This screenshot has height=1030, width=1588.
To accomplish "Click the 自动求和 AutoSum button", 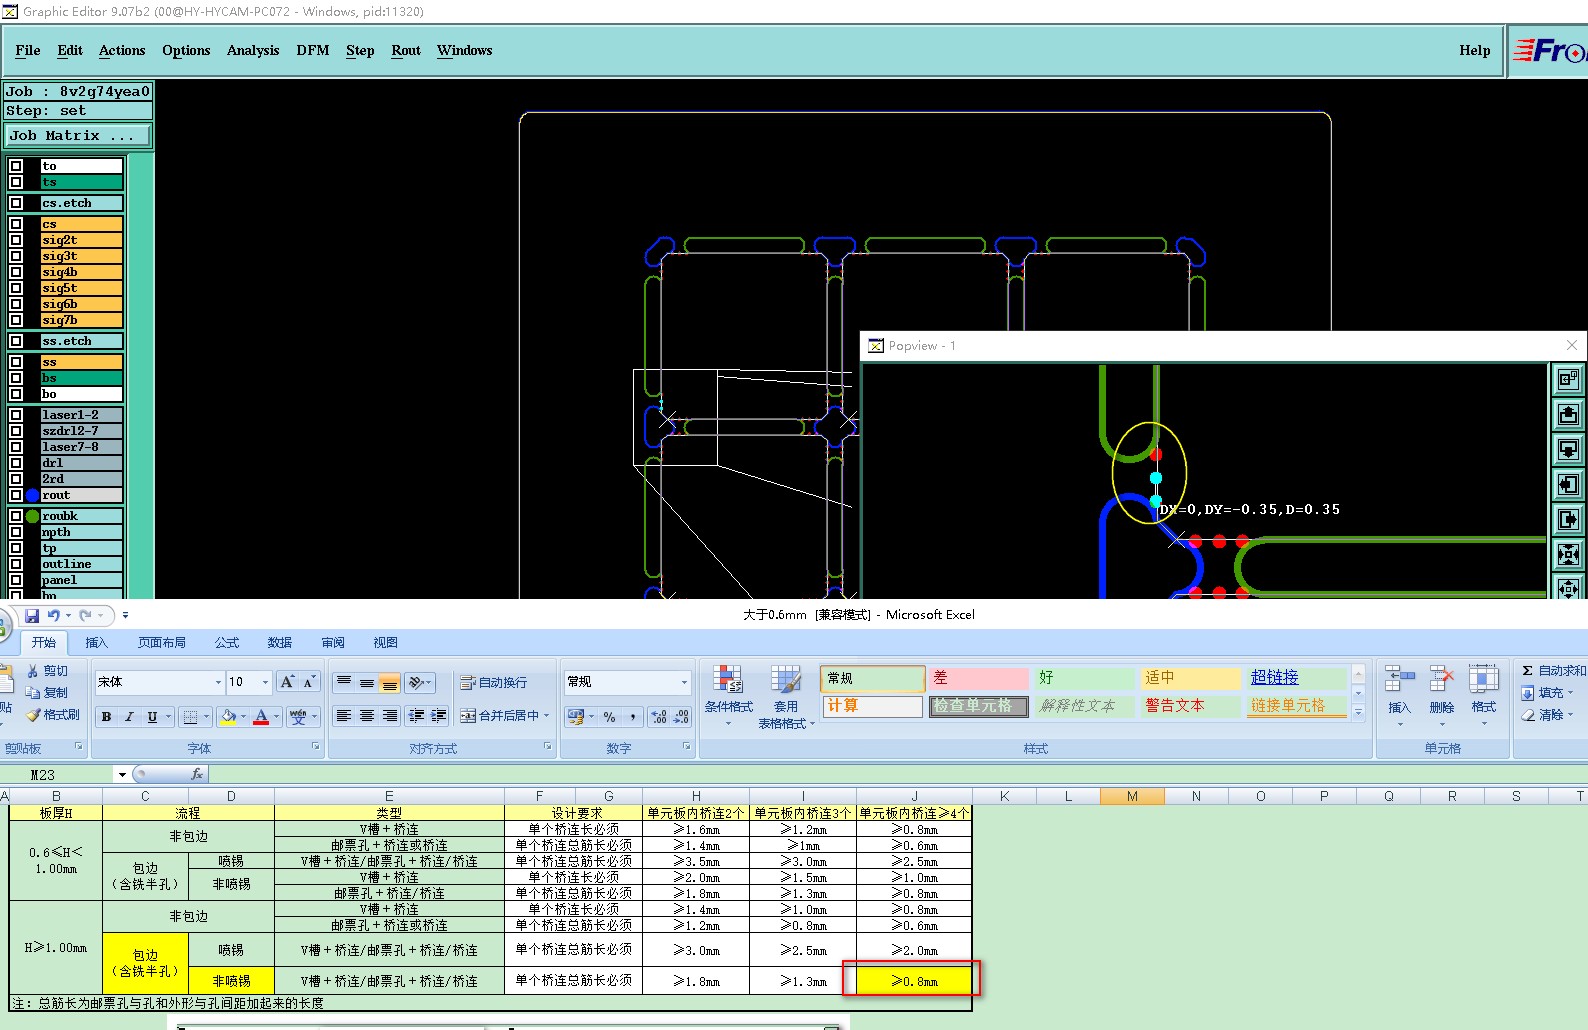I will click(1553, 670).
